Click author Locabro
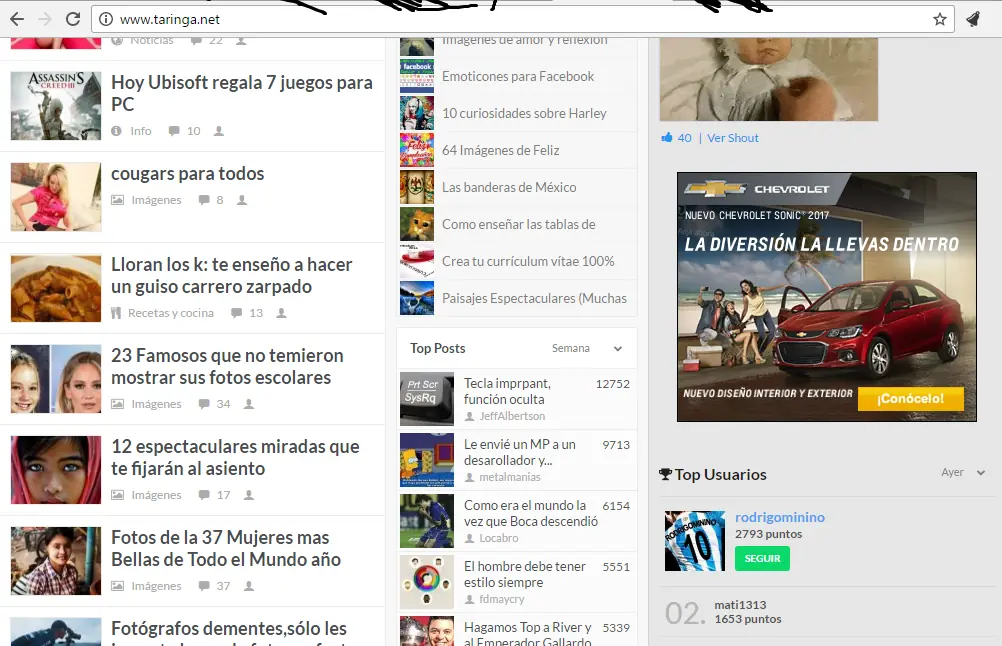This screenshot has width=1002, height=646. click(x=498, y=538)
